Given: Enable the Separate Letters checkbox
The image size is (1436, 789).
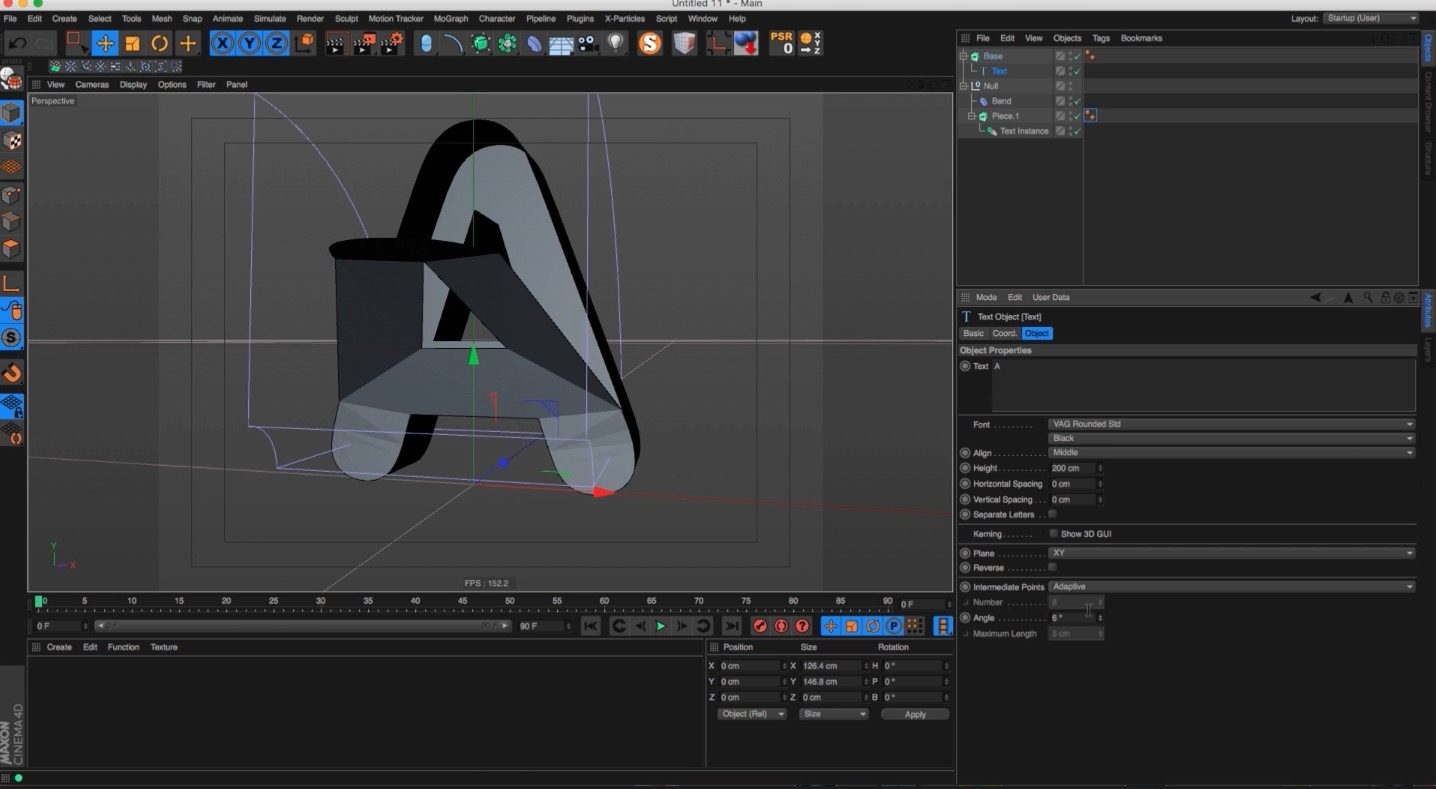Looking at the screenshot, I should [x=1052, y=514].
